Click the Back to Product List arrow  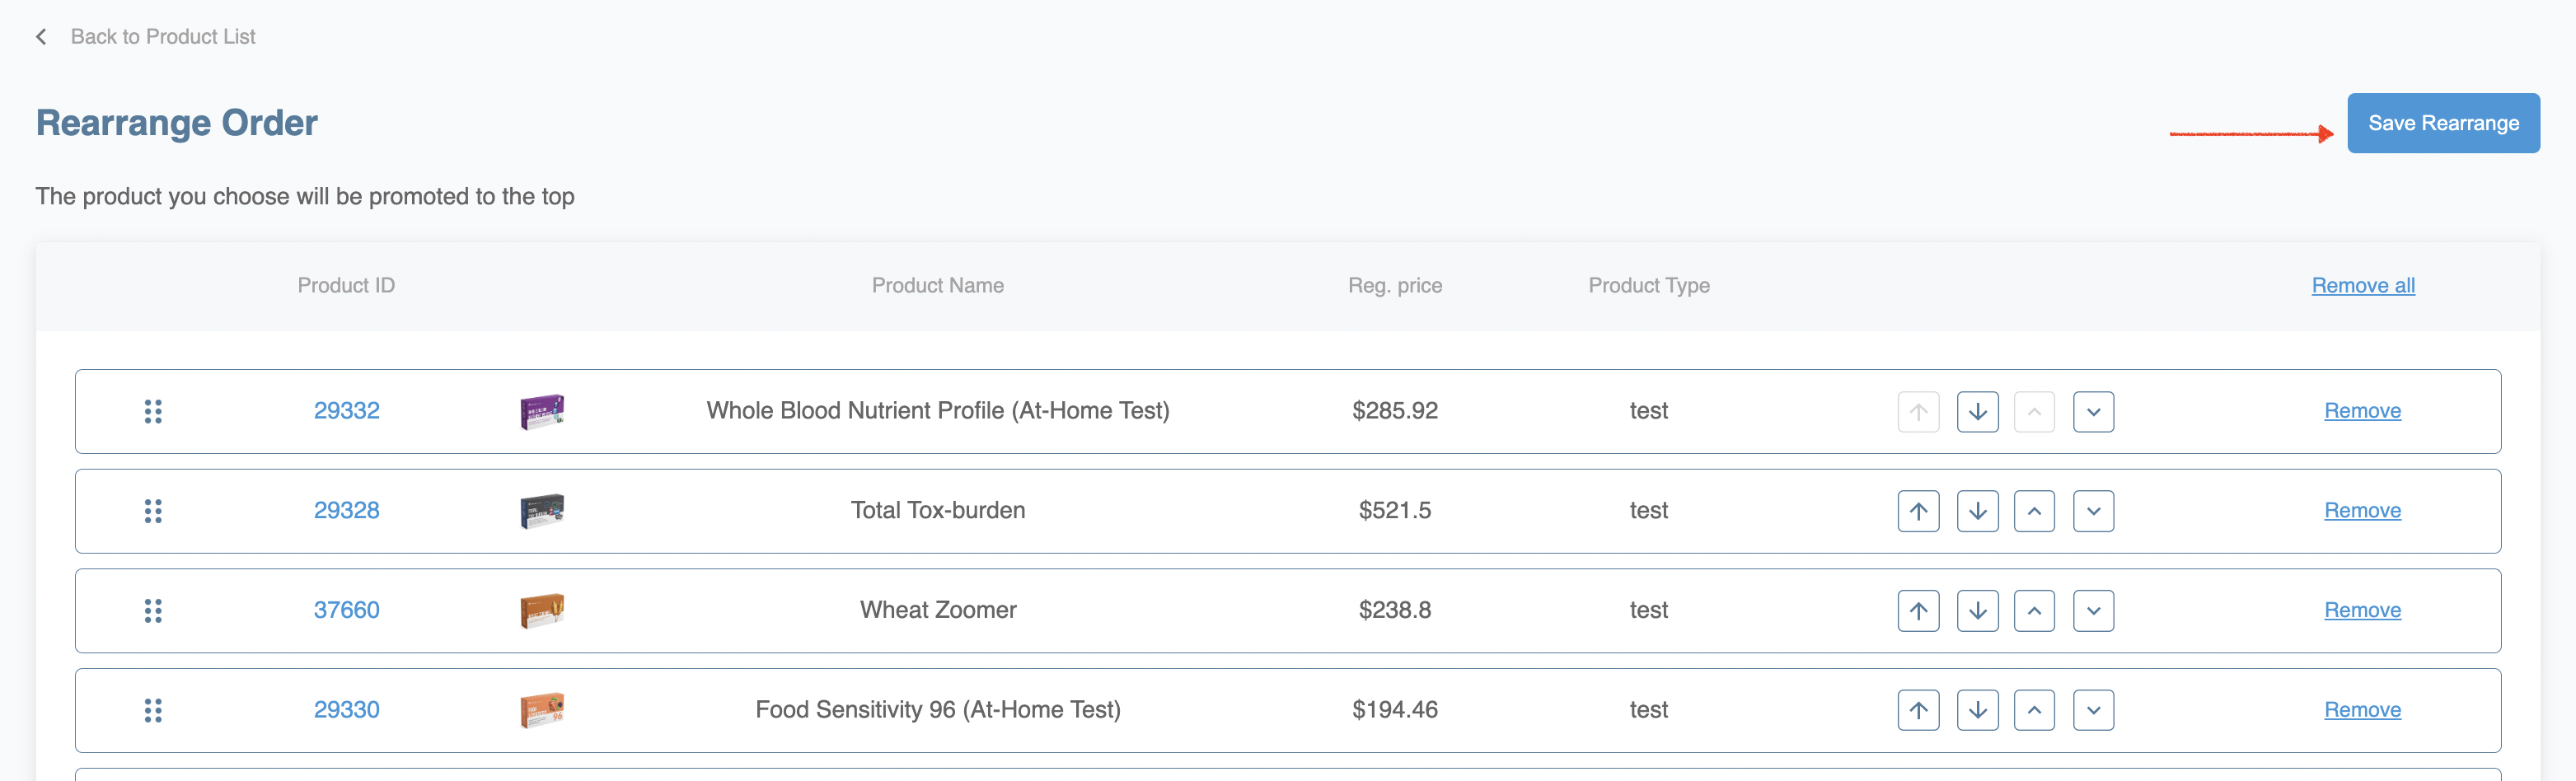pos(41,37)
